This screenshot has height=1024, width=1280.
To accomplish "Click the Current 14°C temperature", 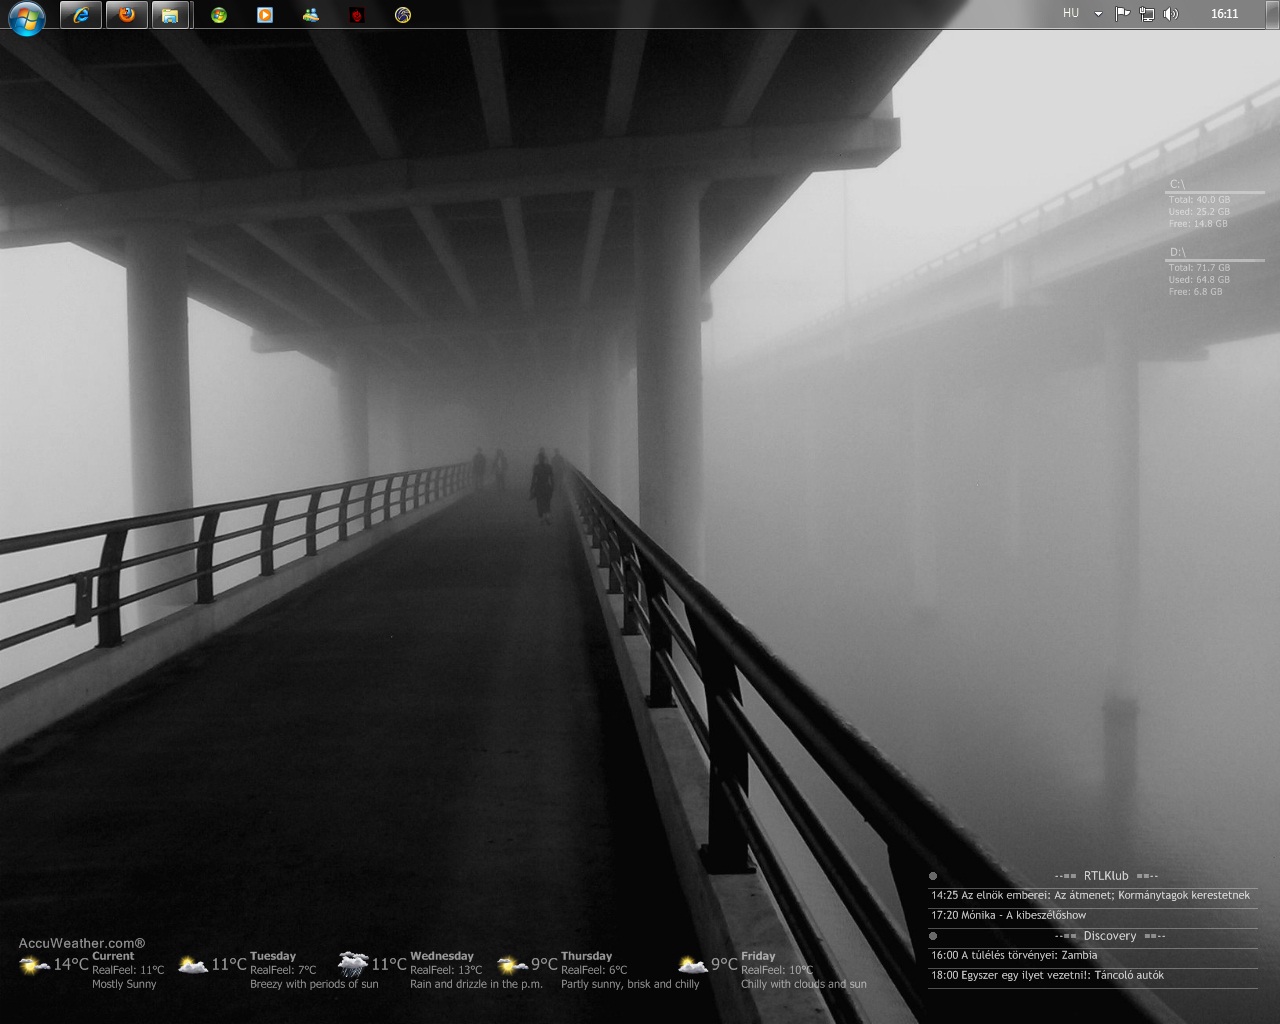I will (71, 964).
